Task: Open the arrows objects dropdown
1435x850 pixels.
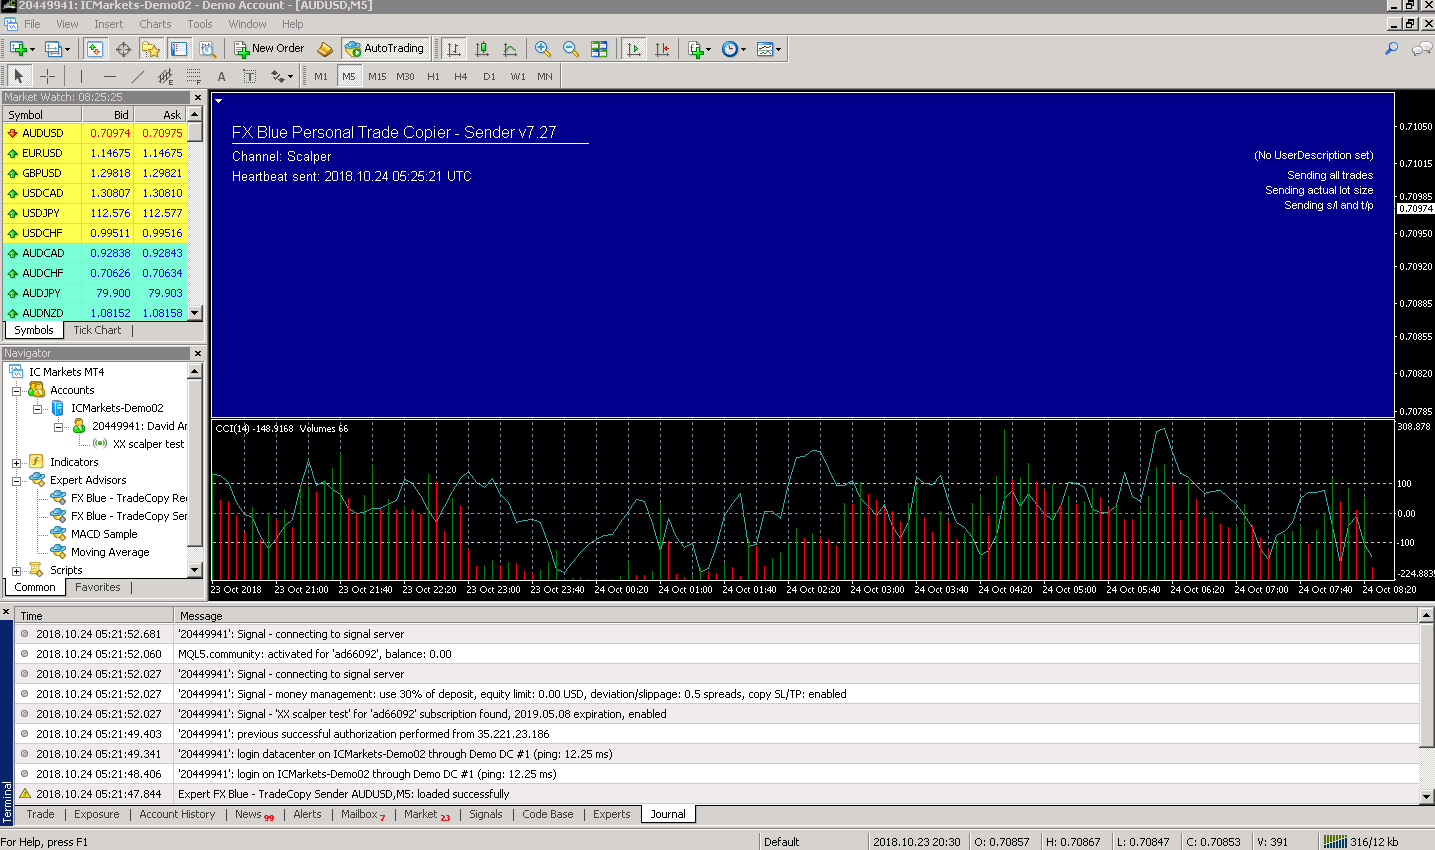Action: click(290, 76)
